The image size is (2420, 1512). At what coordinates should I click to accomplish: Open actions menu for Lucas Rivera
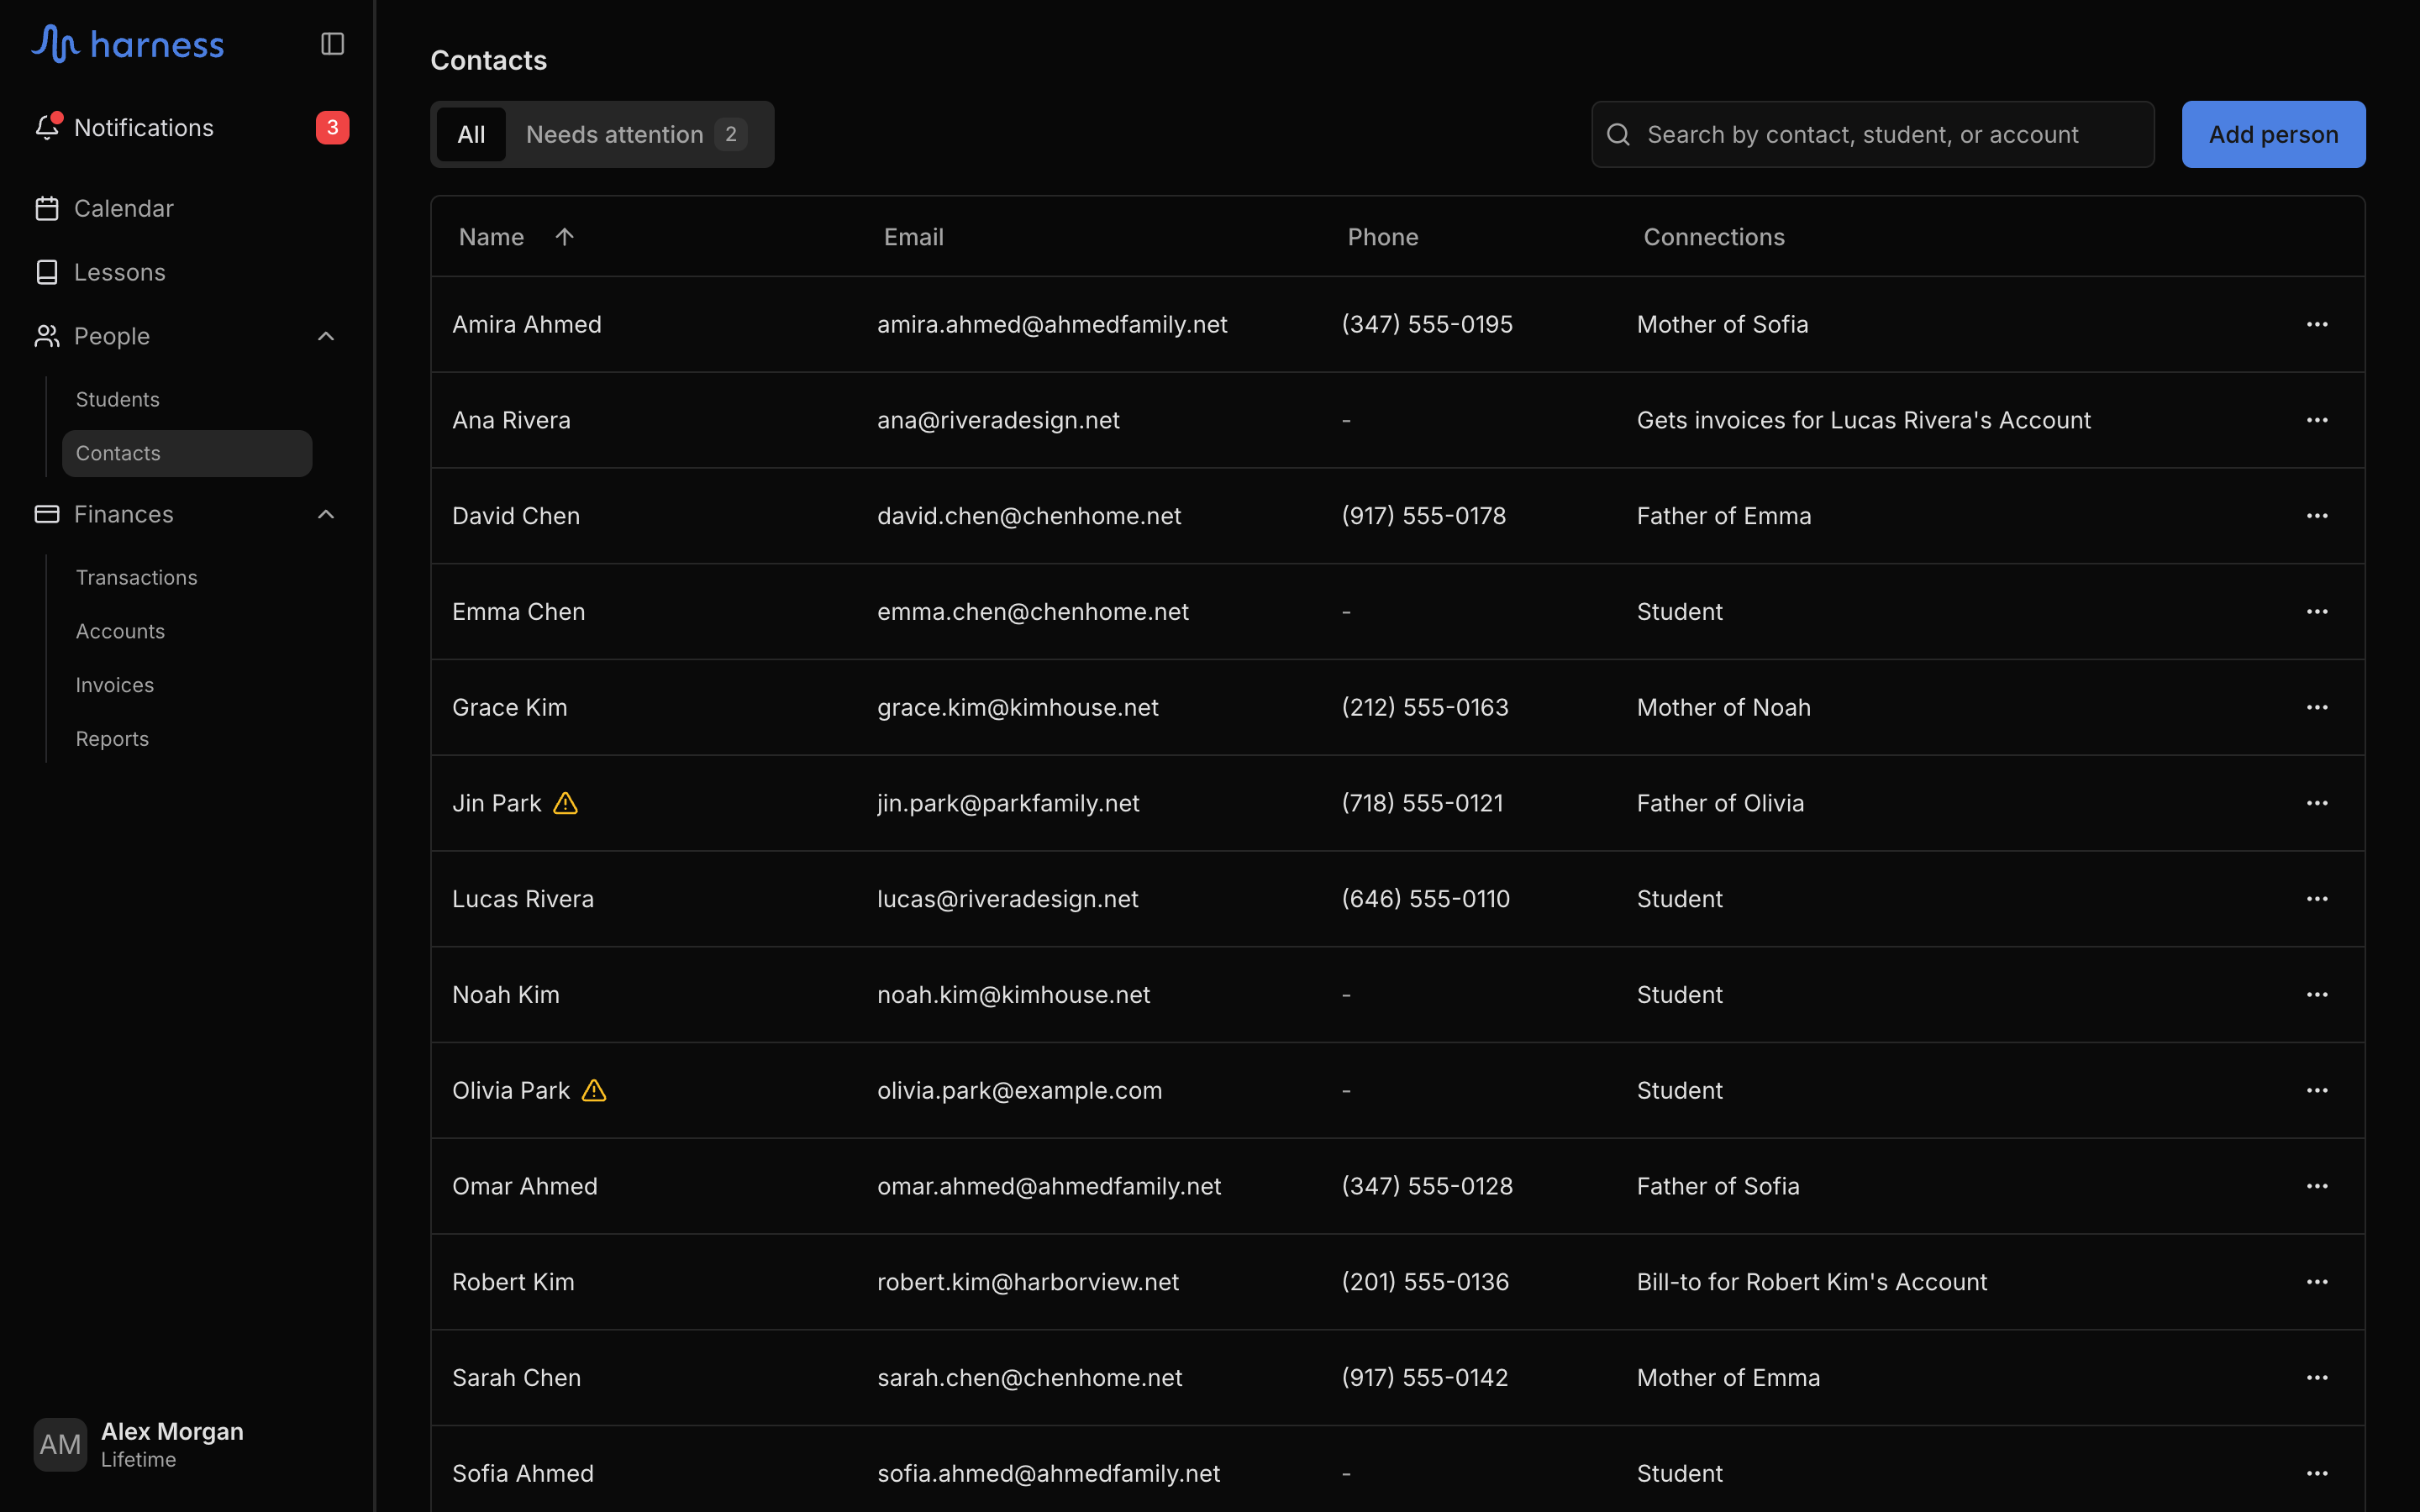coord(2317,899)
